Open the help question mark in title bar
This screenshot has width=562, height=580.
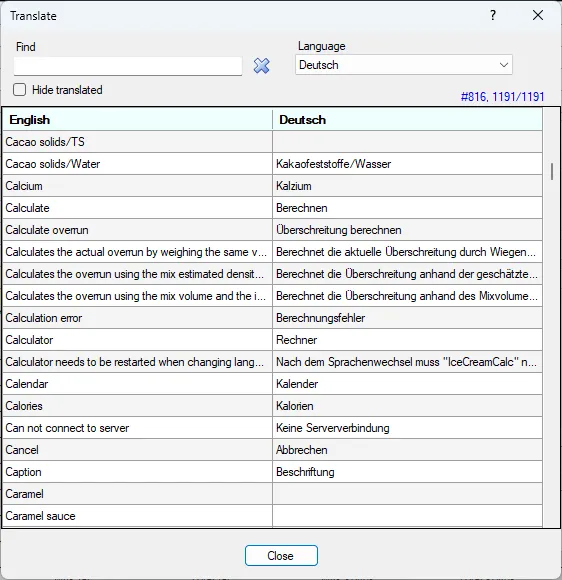point(493,15)
